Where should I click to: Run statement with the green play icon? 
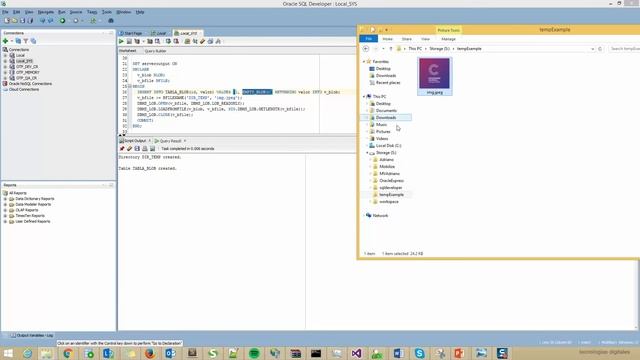(x=121, y=41)
